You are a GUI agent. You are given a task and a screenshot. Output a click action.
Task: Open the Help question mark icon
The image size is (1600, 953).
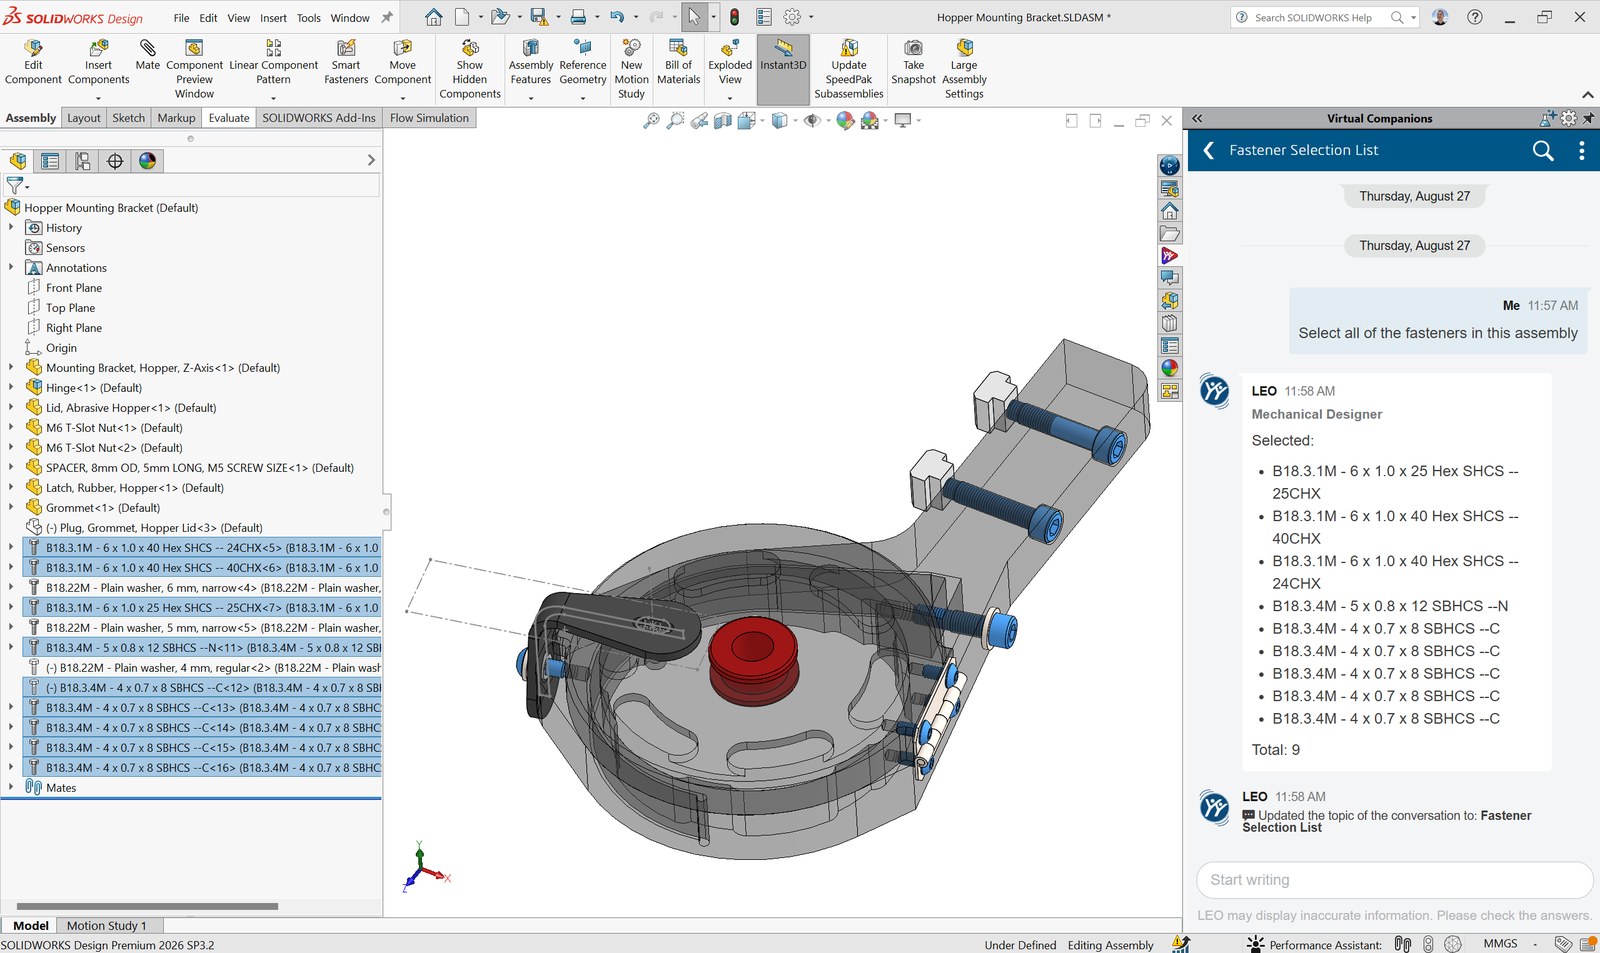tap(1475, 17)
